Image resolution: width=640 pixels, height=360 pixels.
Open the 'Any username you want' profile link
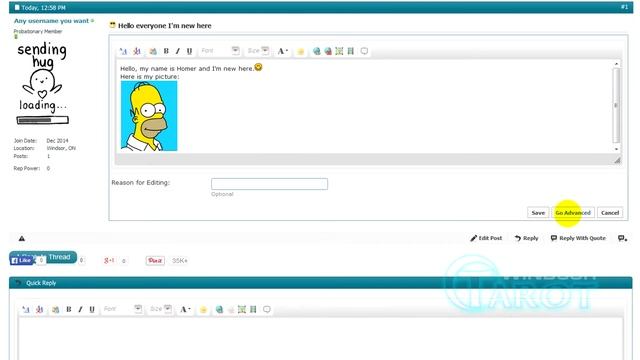coord(51,20)
